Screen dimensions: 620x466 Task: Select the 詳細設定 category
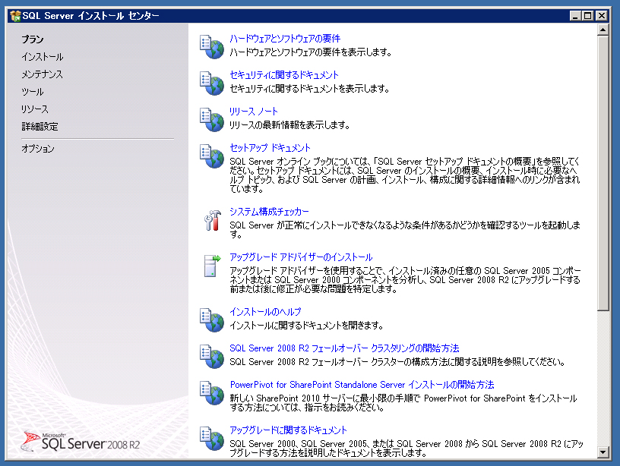click(x=40, y=126)
